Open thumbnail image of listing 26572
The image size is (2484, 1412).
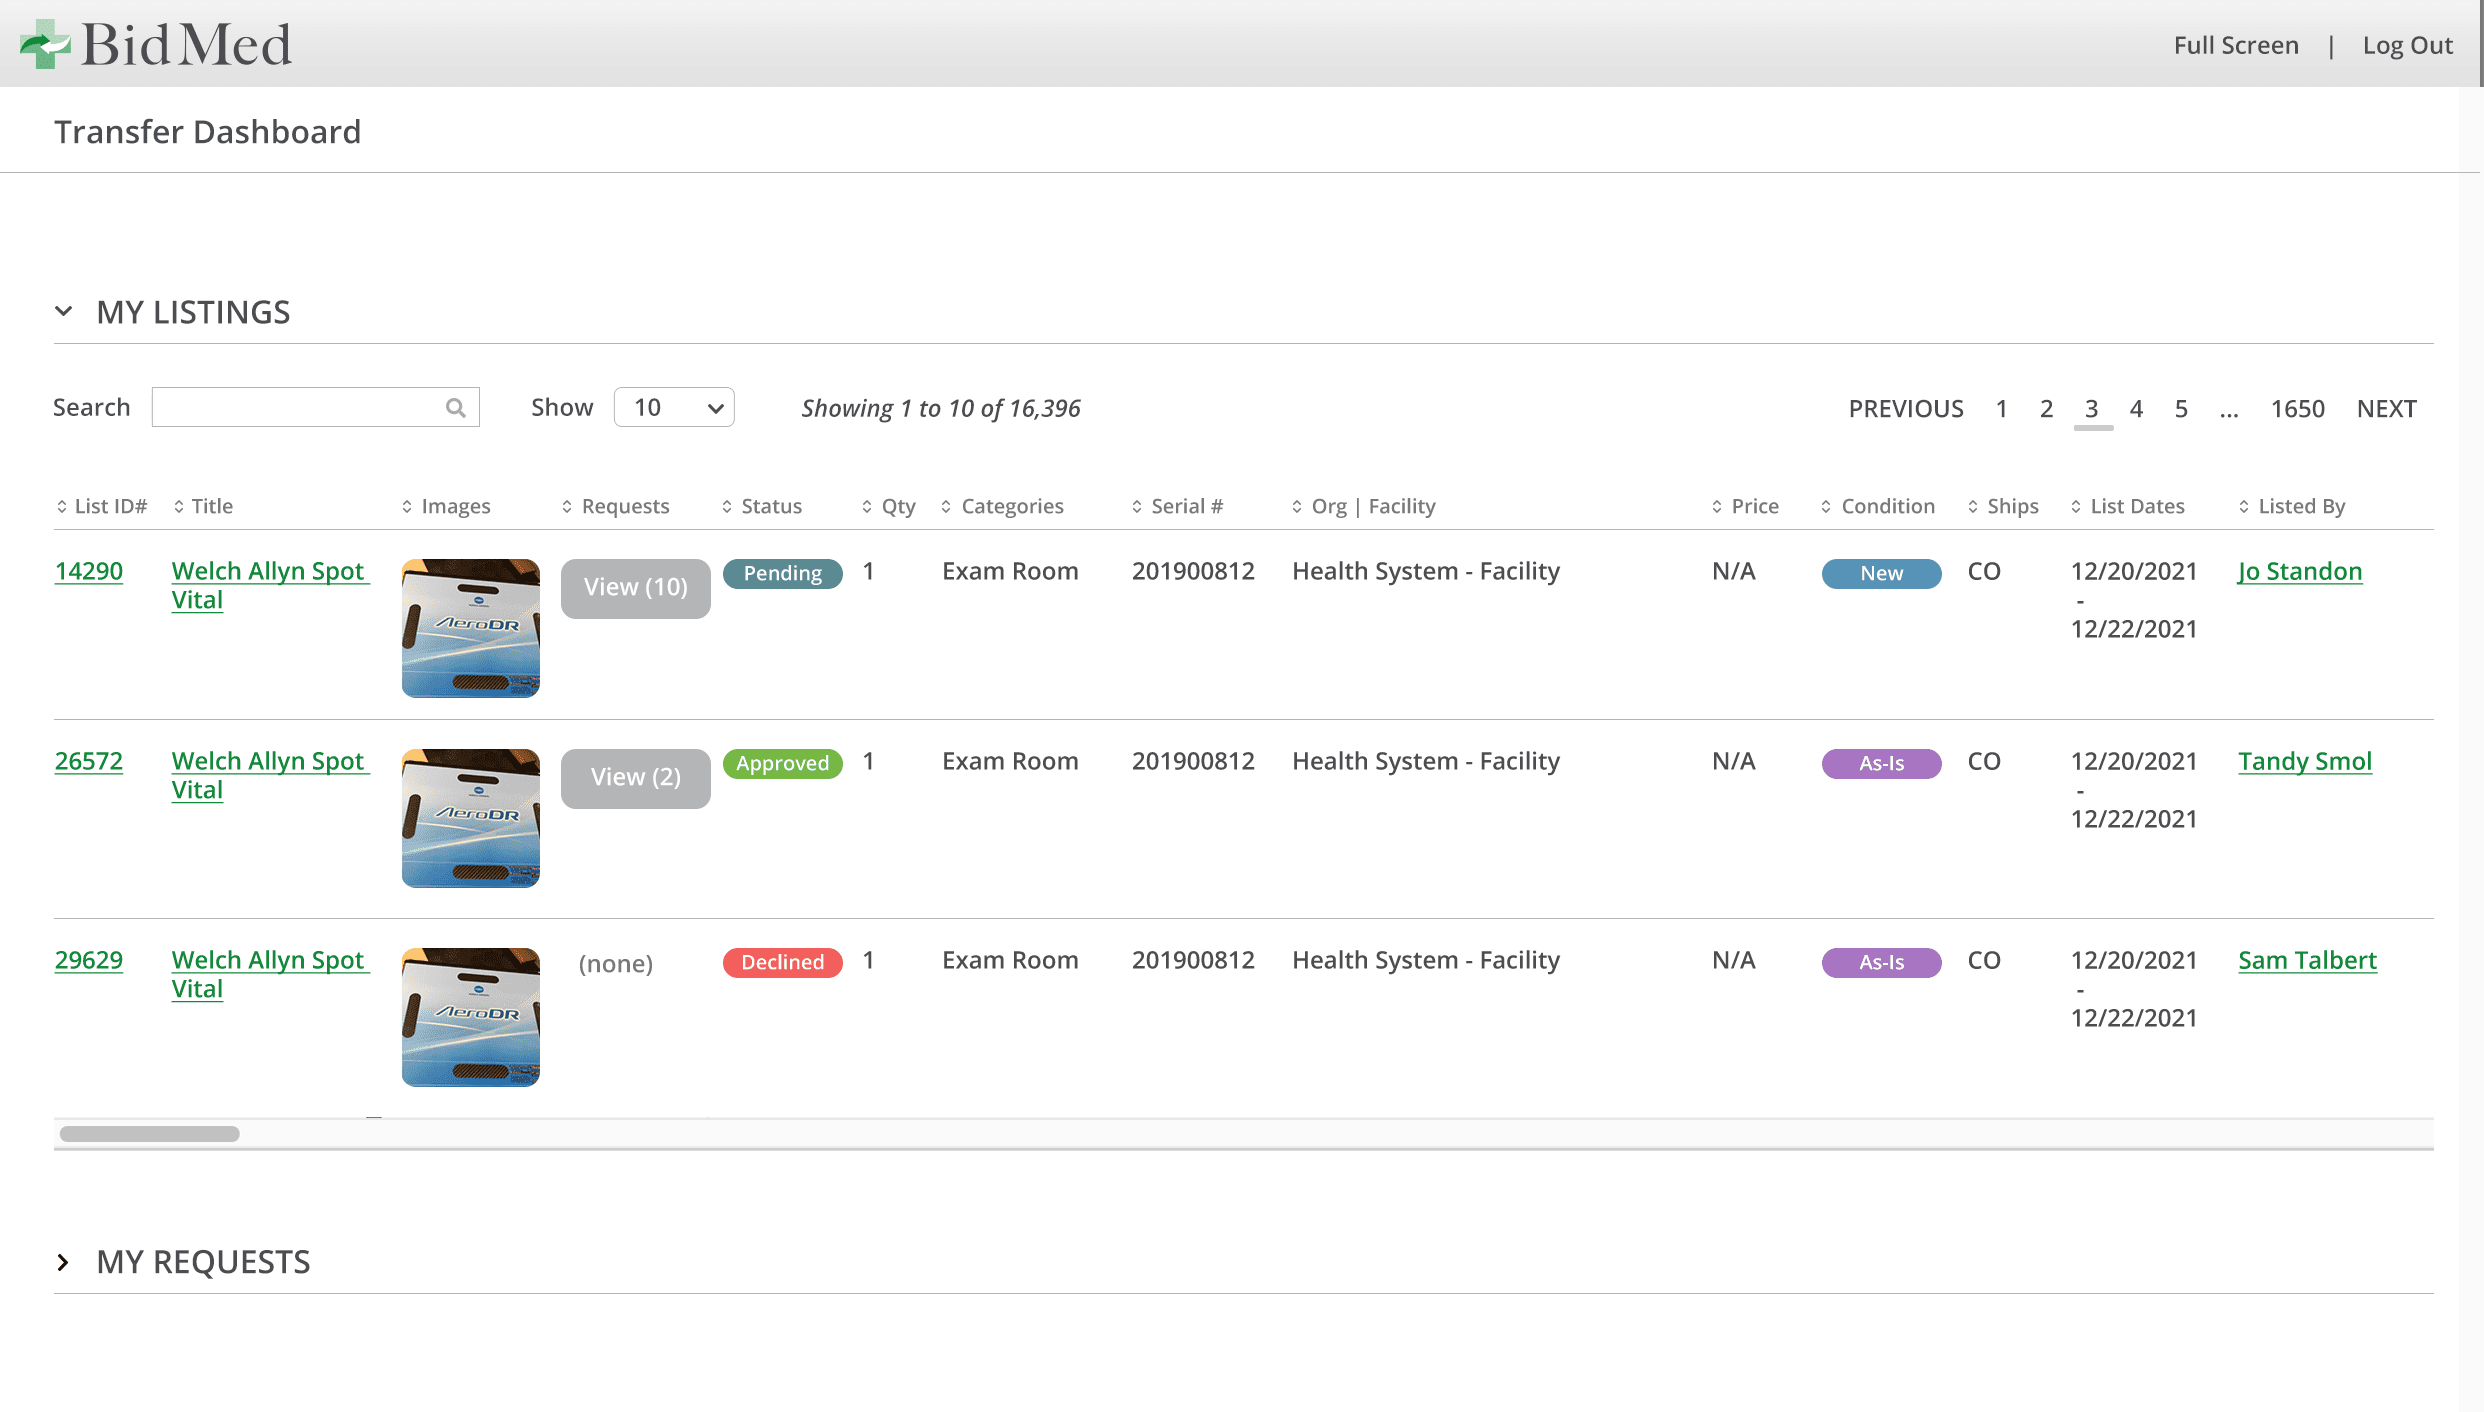471,818
